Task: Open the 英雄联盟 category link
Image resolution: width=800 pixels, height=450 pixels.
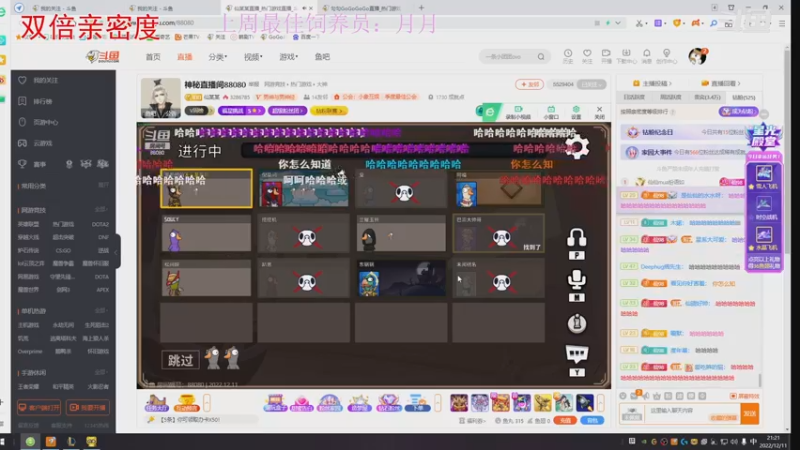Action: (28, 224)
